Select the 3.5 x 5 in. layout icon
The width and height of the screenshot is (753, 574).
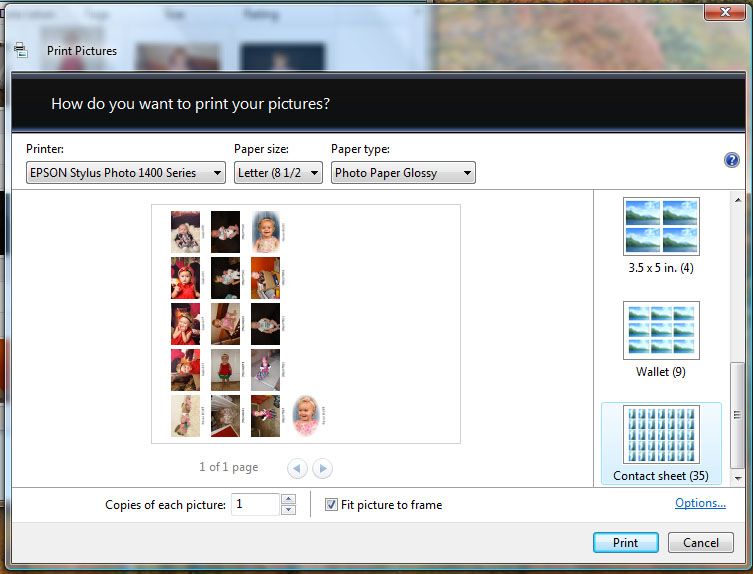(x=661, y=226)
